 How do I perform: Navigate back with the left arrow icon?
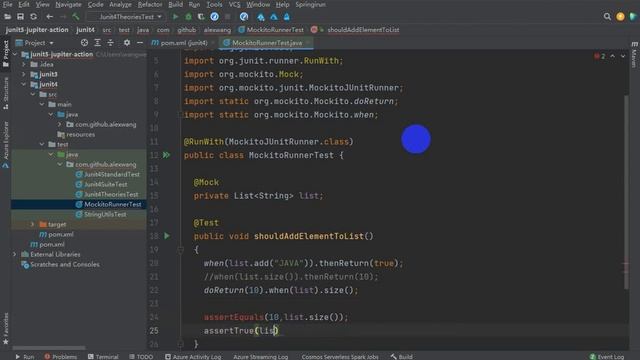coord(49,17)
